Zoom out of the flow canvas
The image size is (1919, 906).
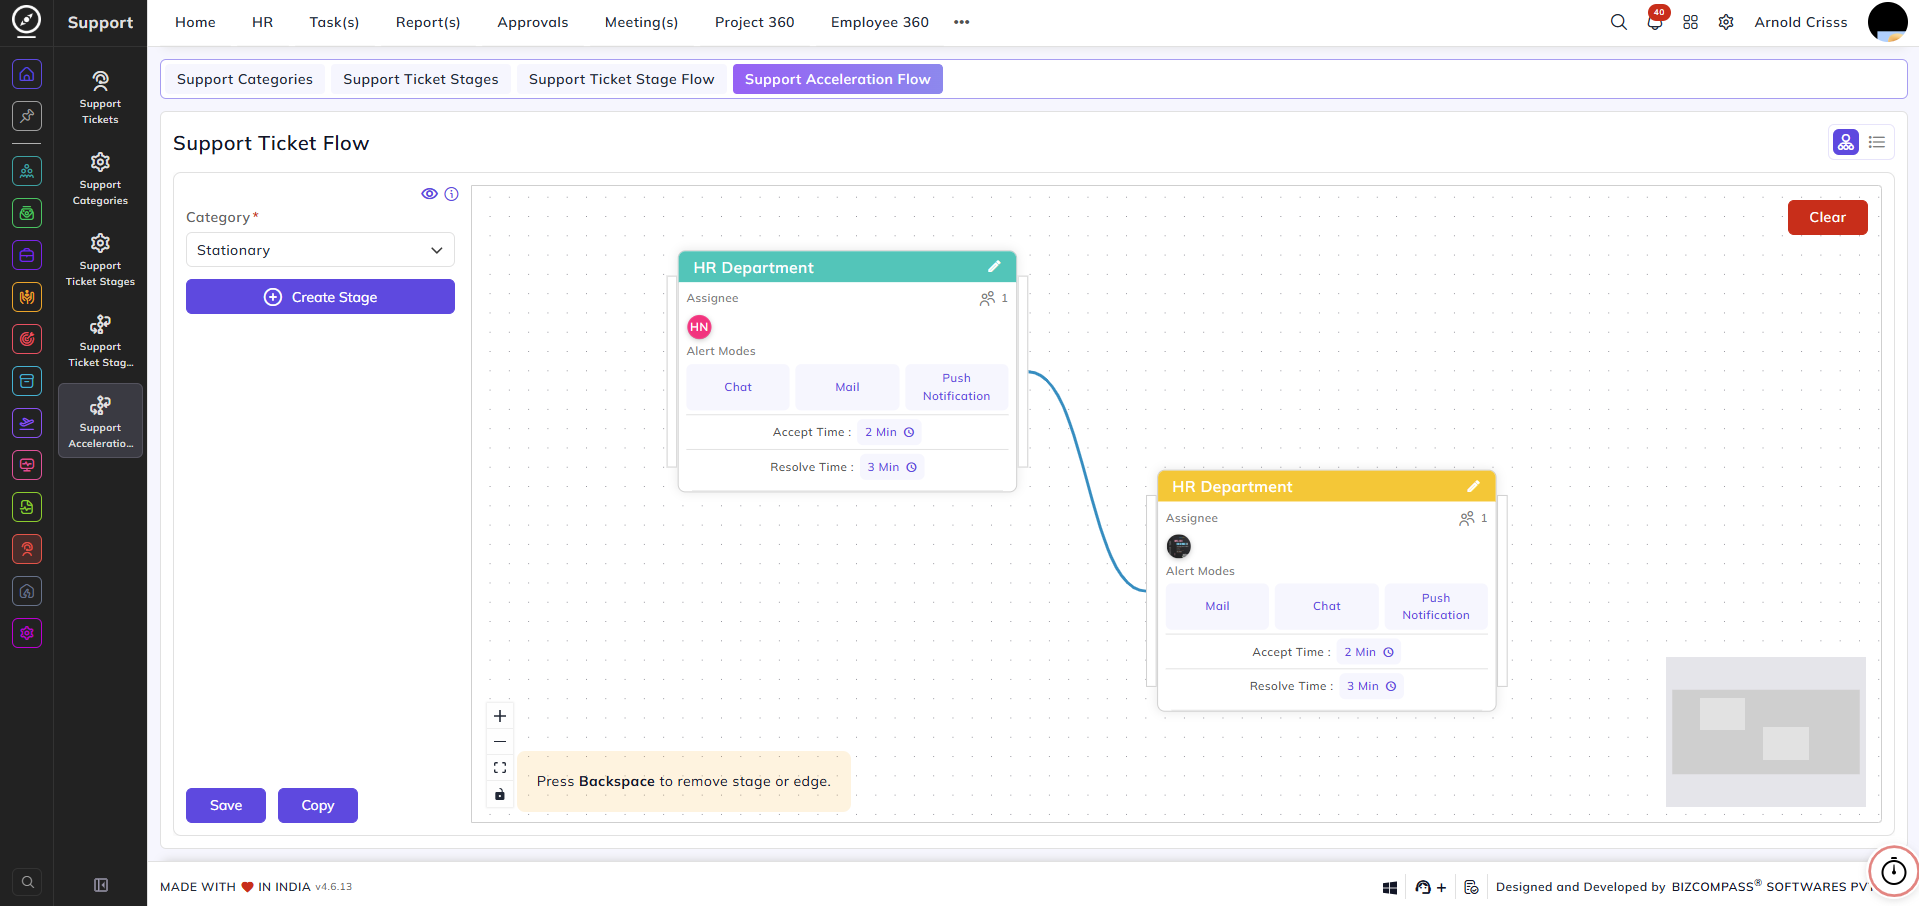click(500, 742)
